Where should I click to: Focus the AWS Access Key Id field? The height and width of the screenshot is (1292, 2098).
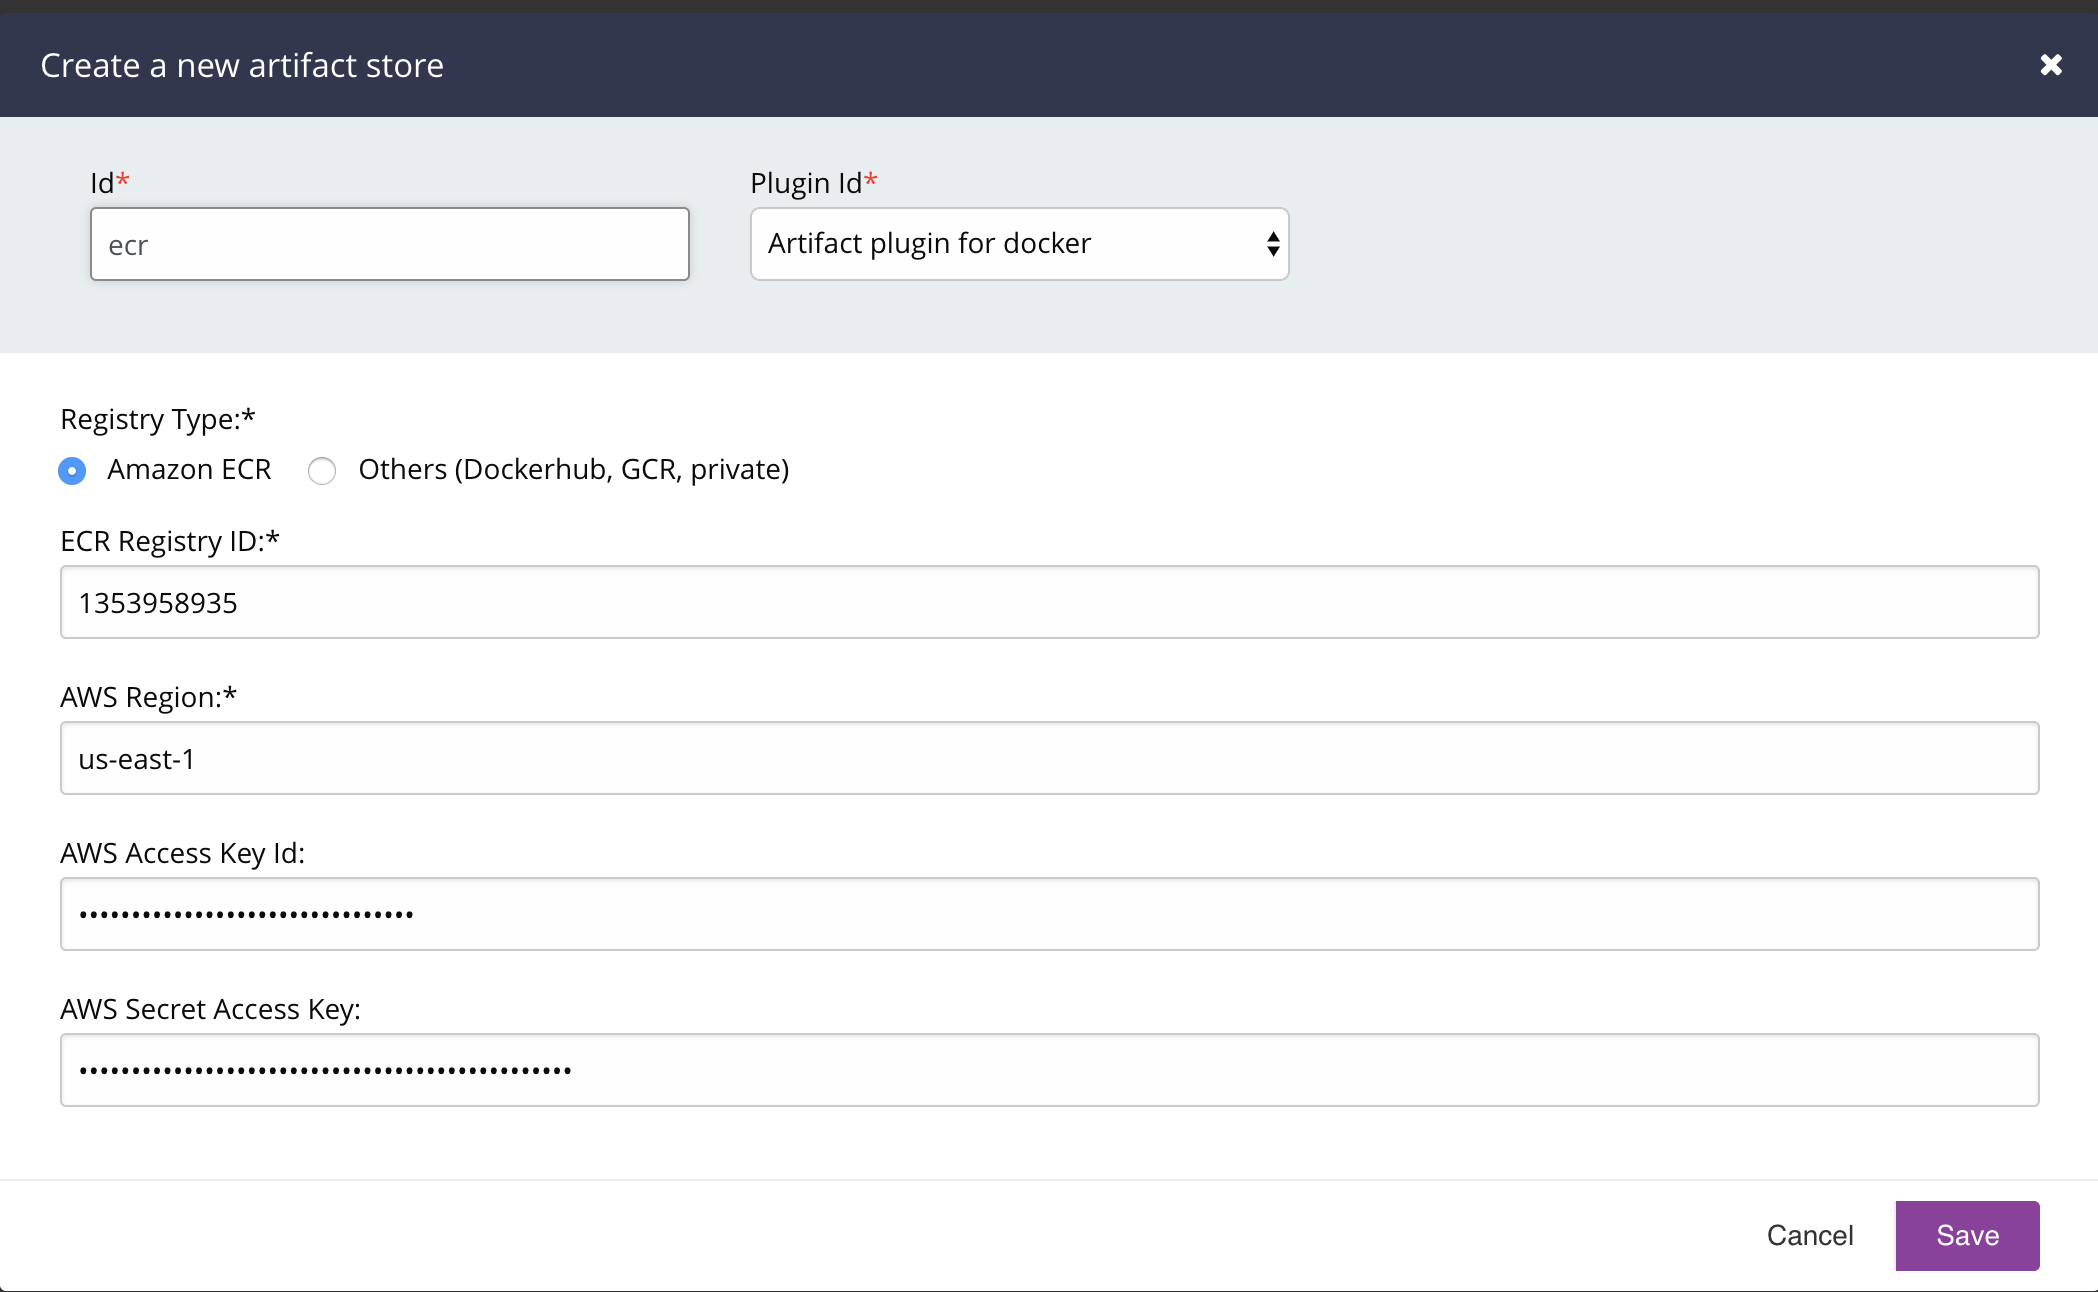click(1049, 914)
